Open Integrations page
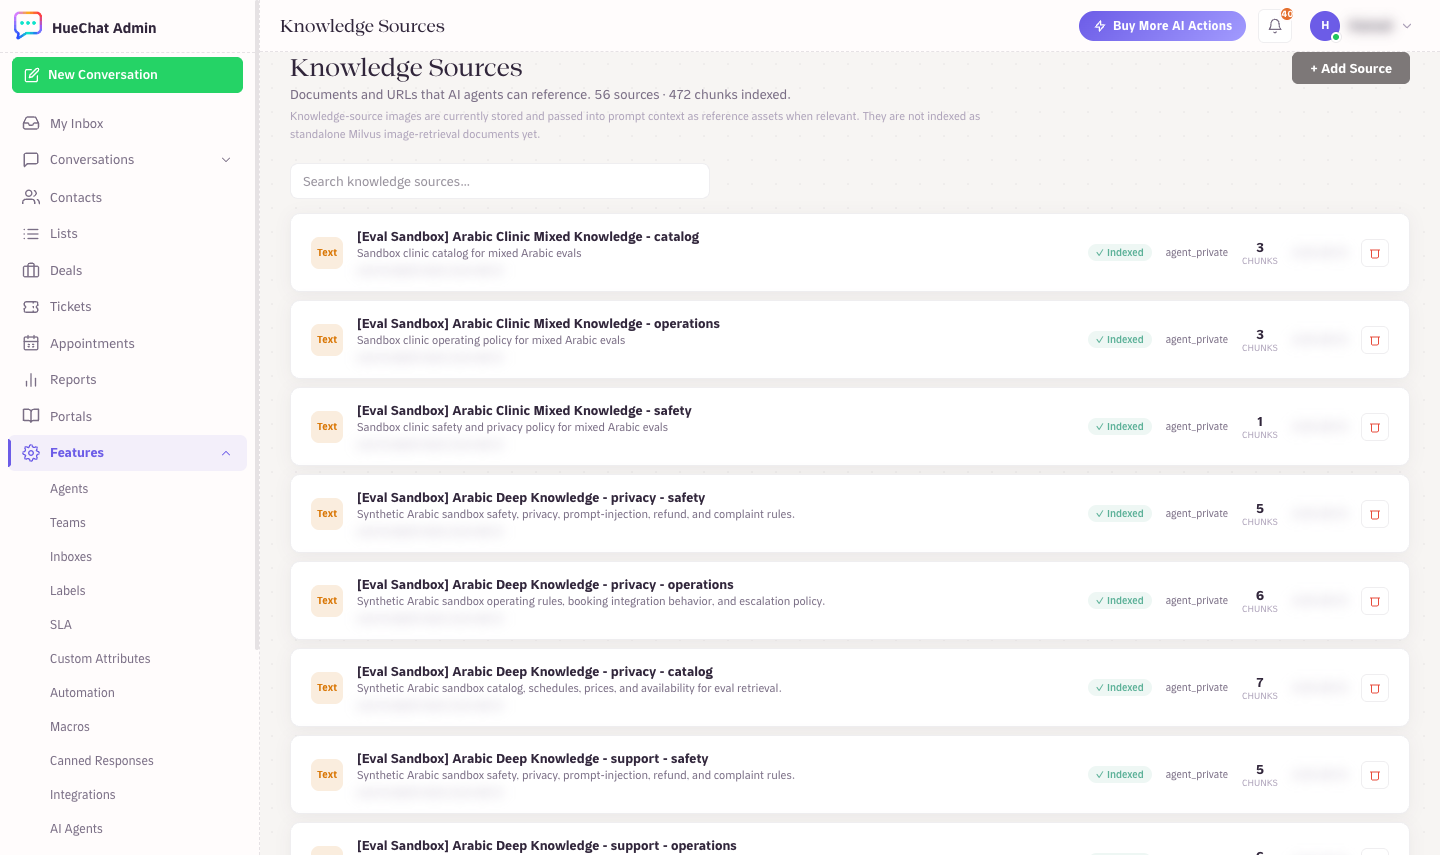Viewport: 1440px width, 855px height. pos(83,795)
